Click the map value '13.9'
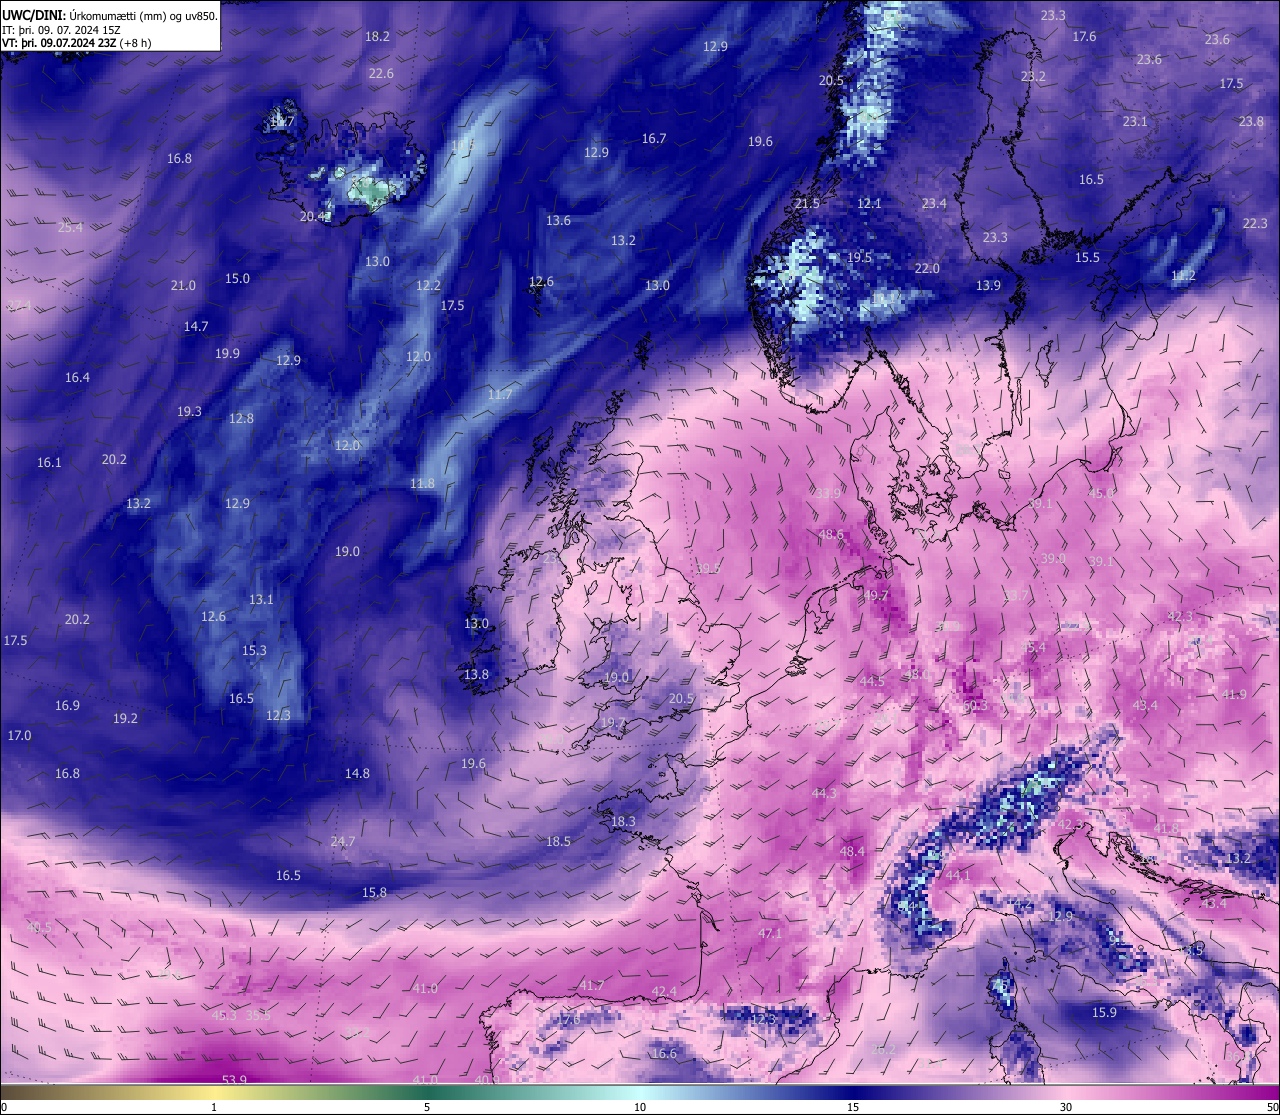 point(988,285)
